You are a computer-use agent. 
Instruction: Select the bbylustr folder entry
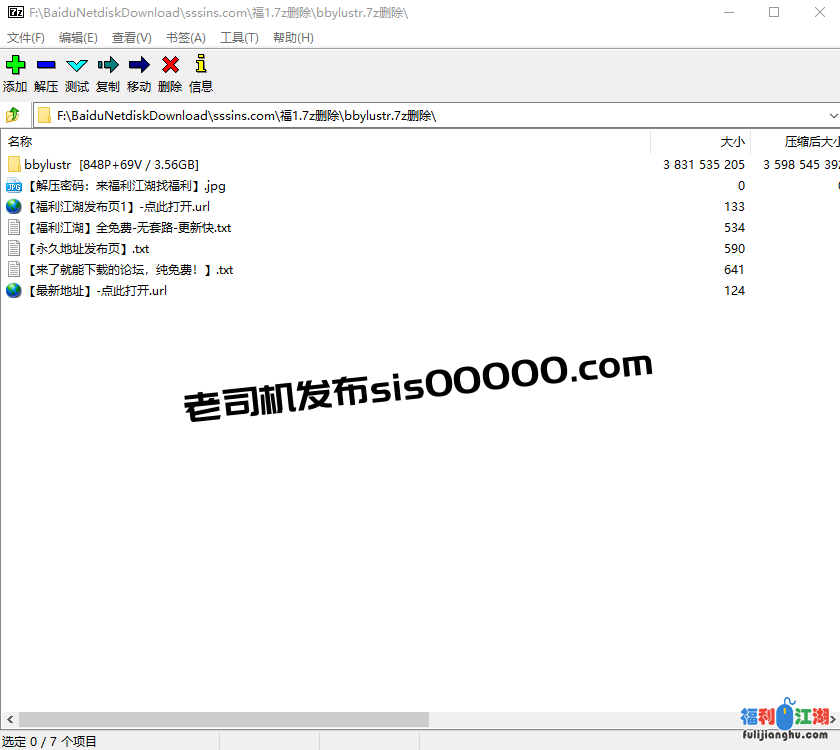coord(48,164)
